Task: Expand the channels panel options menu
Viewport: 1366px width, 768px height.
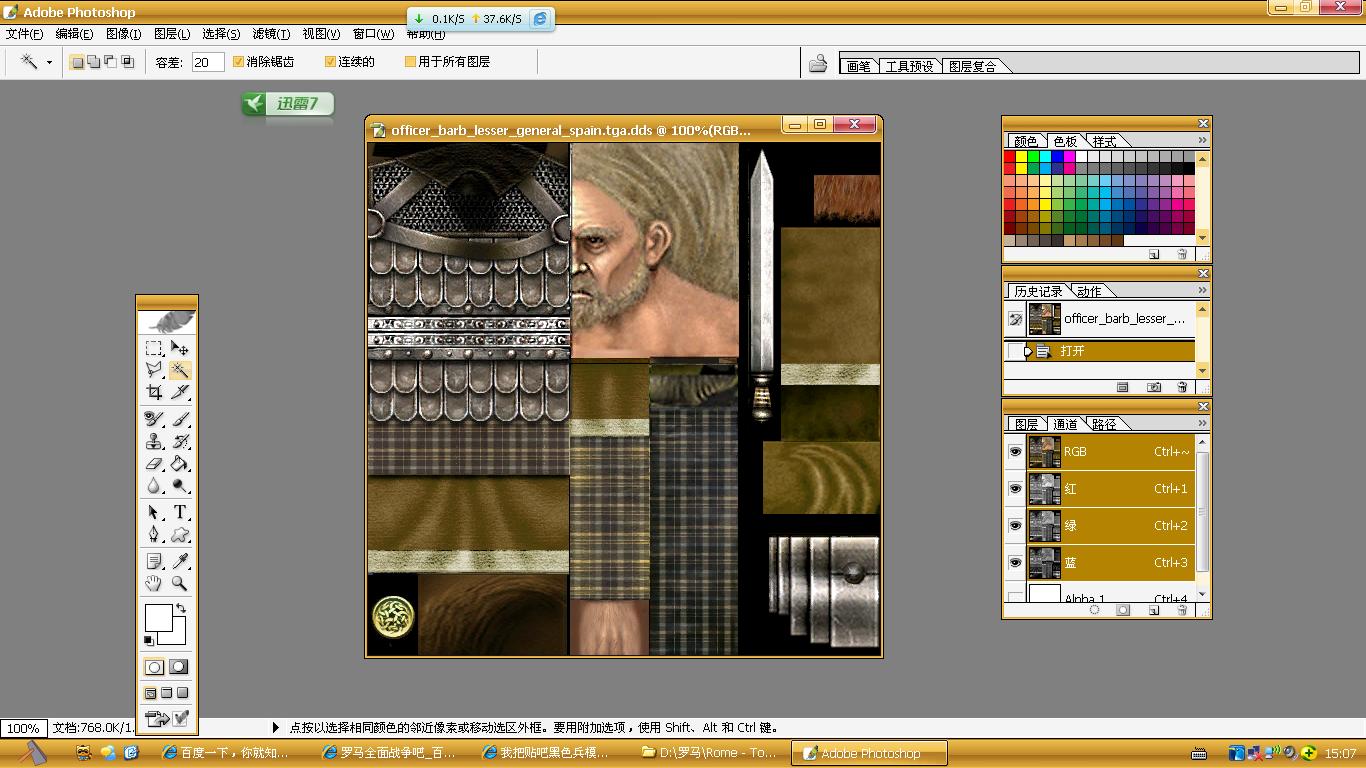Action: pos(1202,423)
